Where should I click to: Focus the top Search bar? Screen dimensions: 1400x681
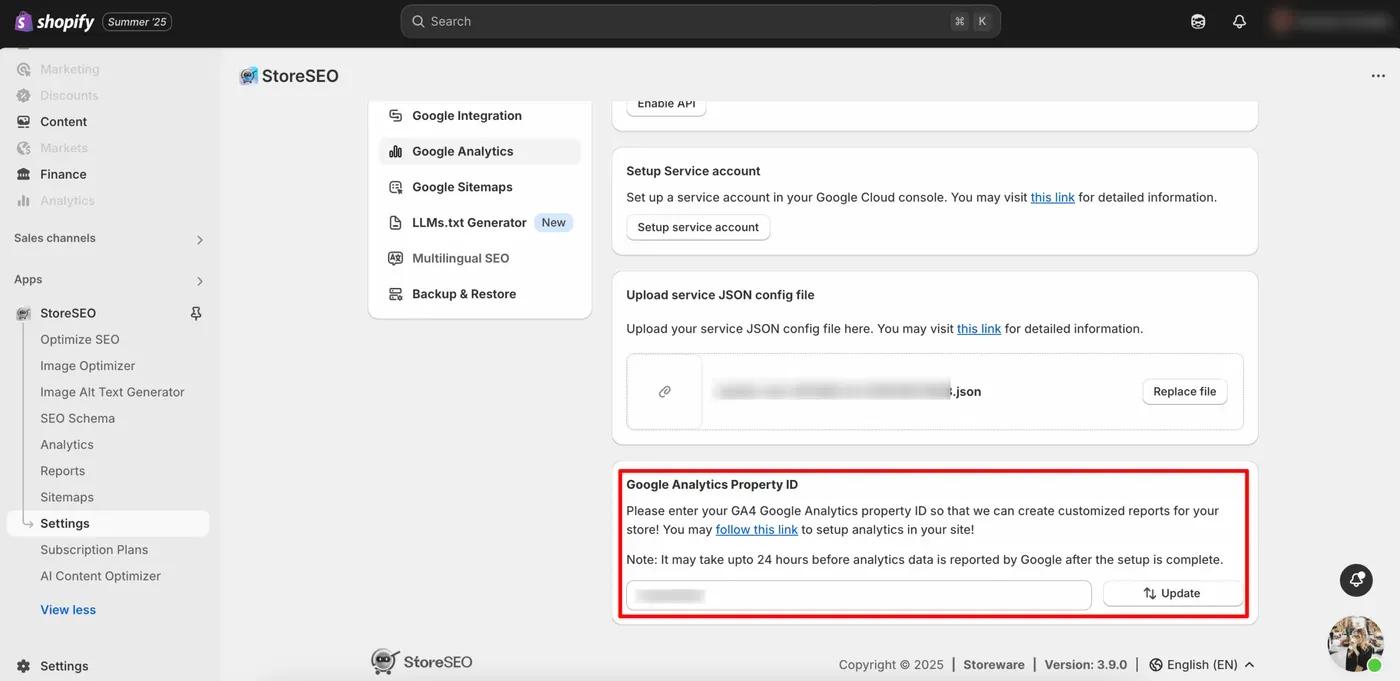(700, 21)
